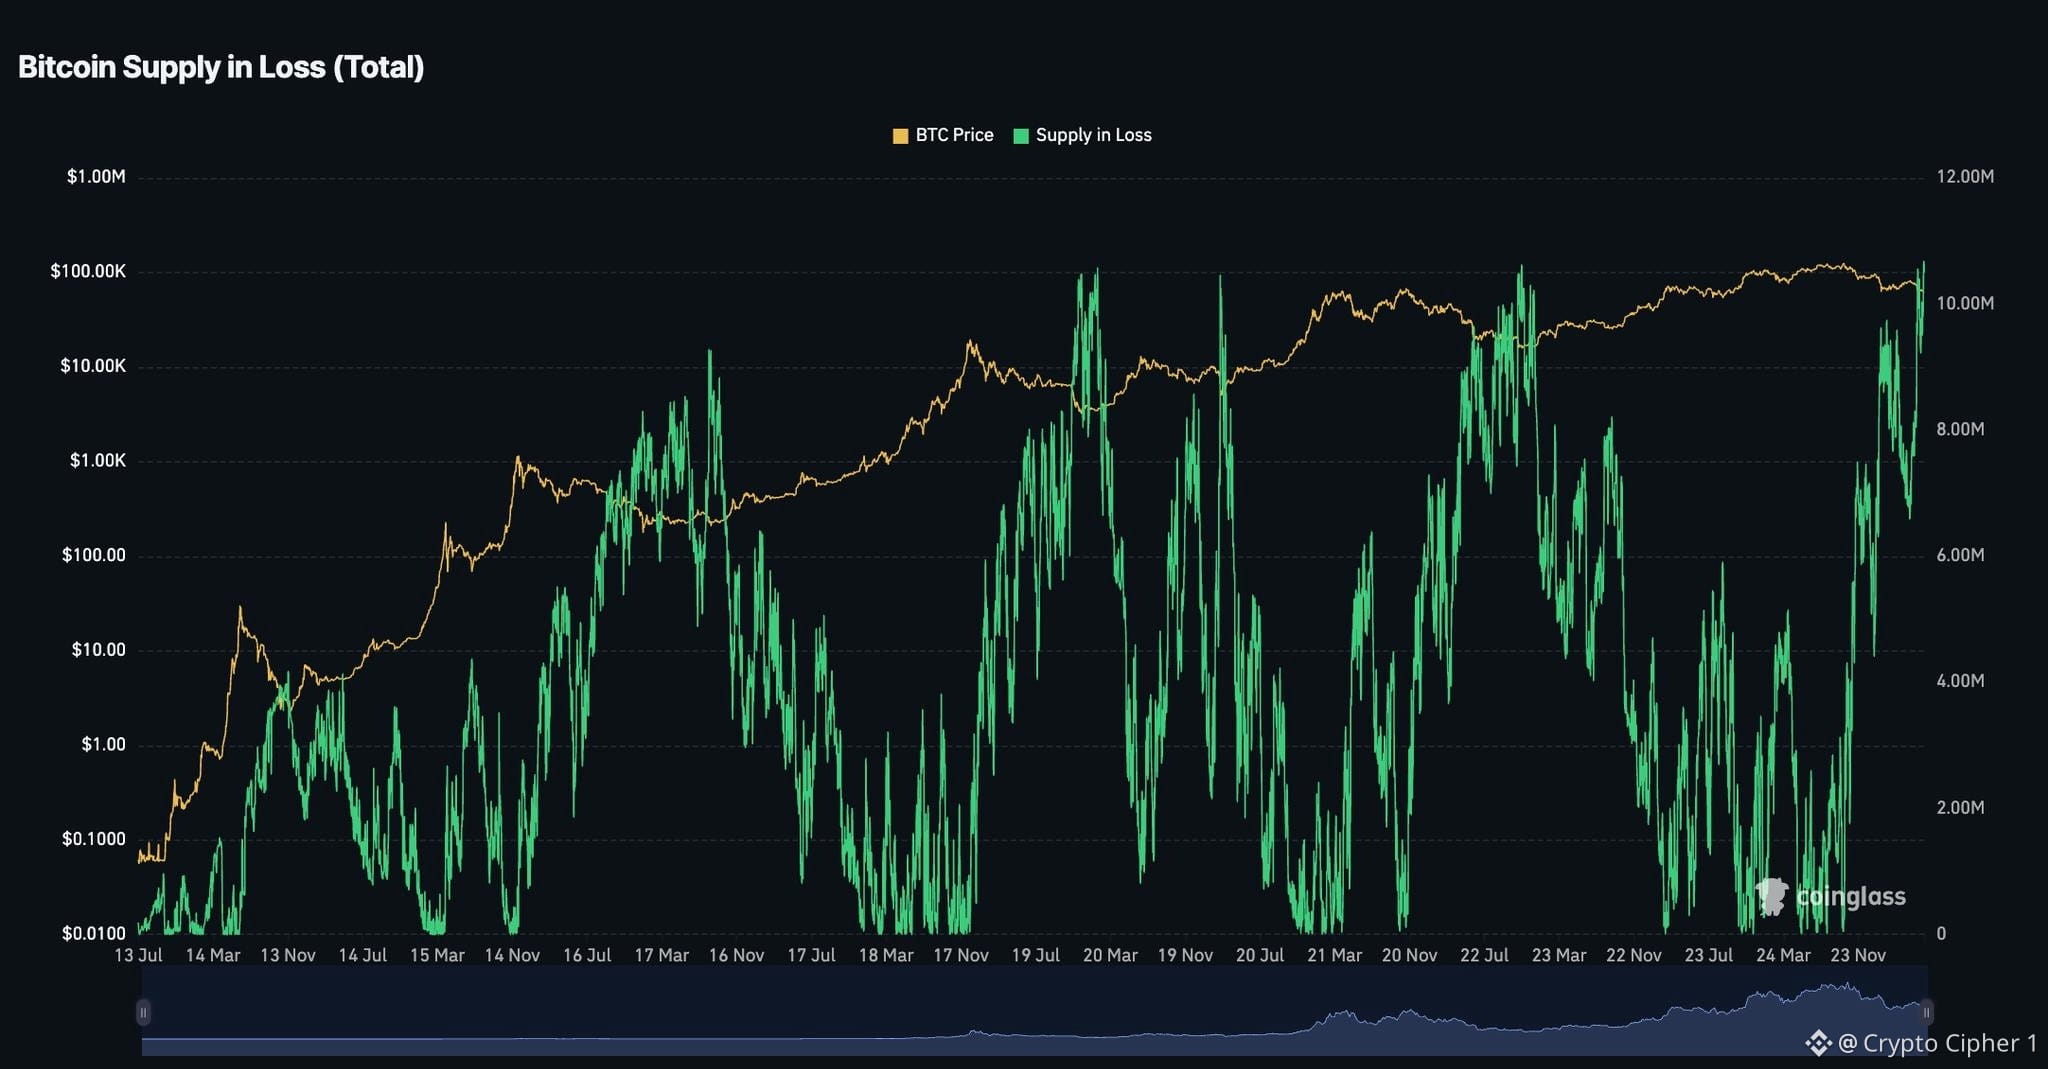The width and height of the screenshot is (2048, 1069).
Task: Click the "Bitcoin Supply in Loss (Total)" title
Action: (x=221, y=67)
